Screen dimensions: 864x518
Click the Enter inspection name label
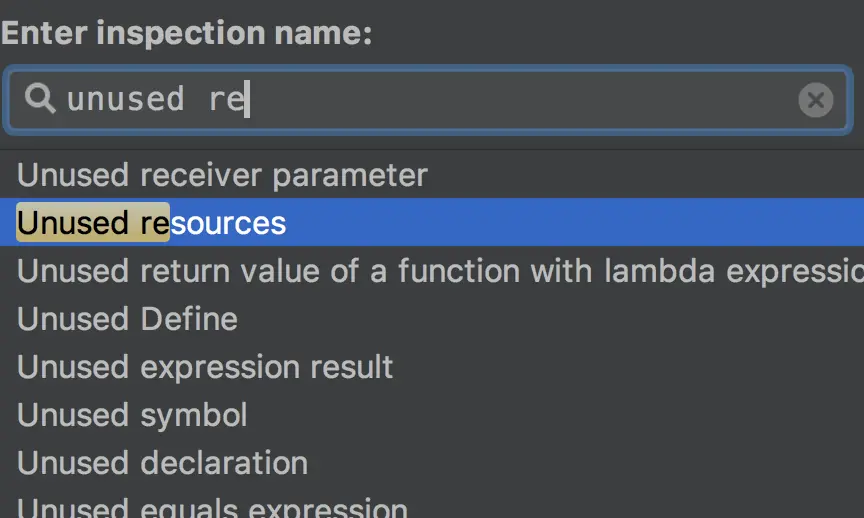[186, 33]
